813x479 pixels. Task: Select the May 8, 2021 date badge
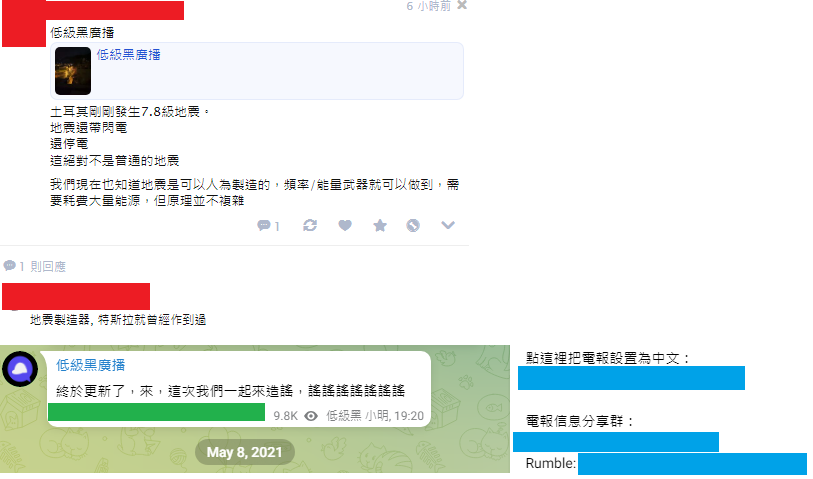(x=245, y=452)
